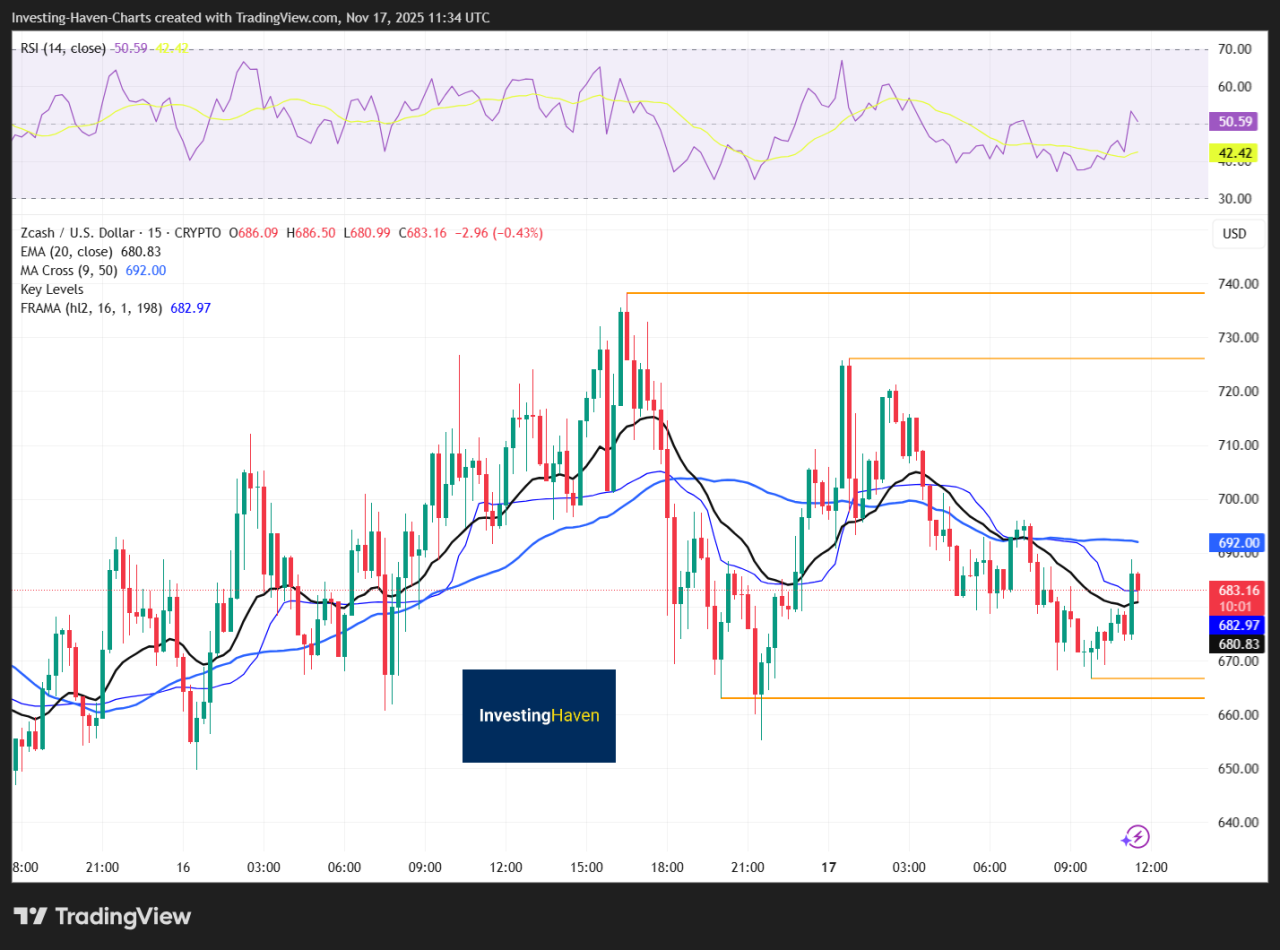The height and width of the screenshot is (950, 1280).
Task: Select the EMA (20, close) indicator legend
Action: (76, 252)
